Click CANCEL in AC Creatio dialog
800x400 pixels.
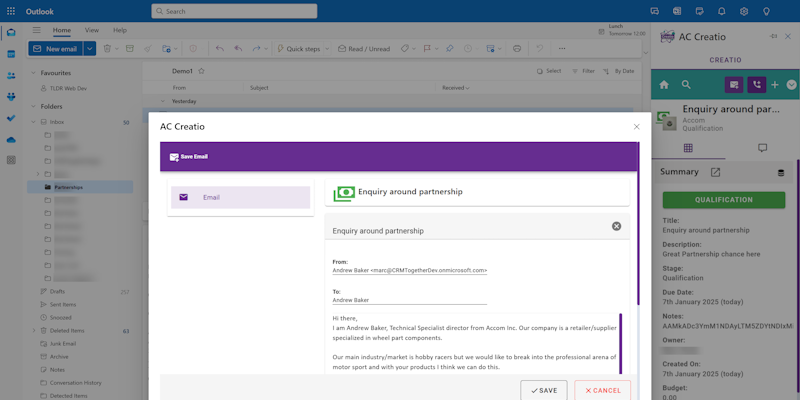pos(603,390)
